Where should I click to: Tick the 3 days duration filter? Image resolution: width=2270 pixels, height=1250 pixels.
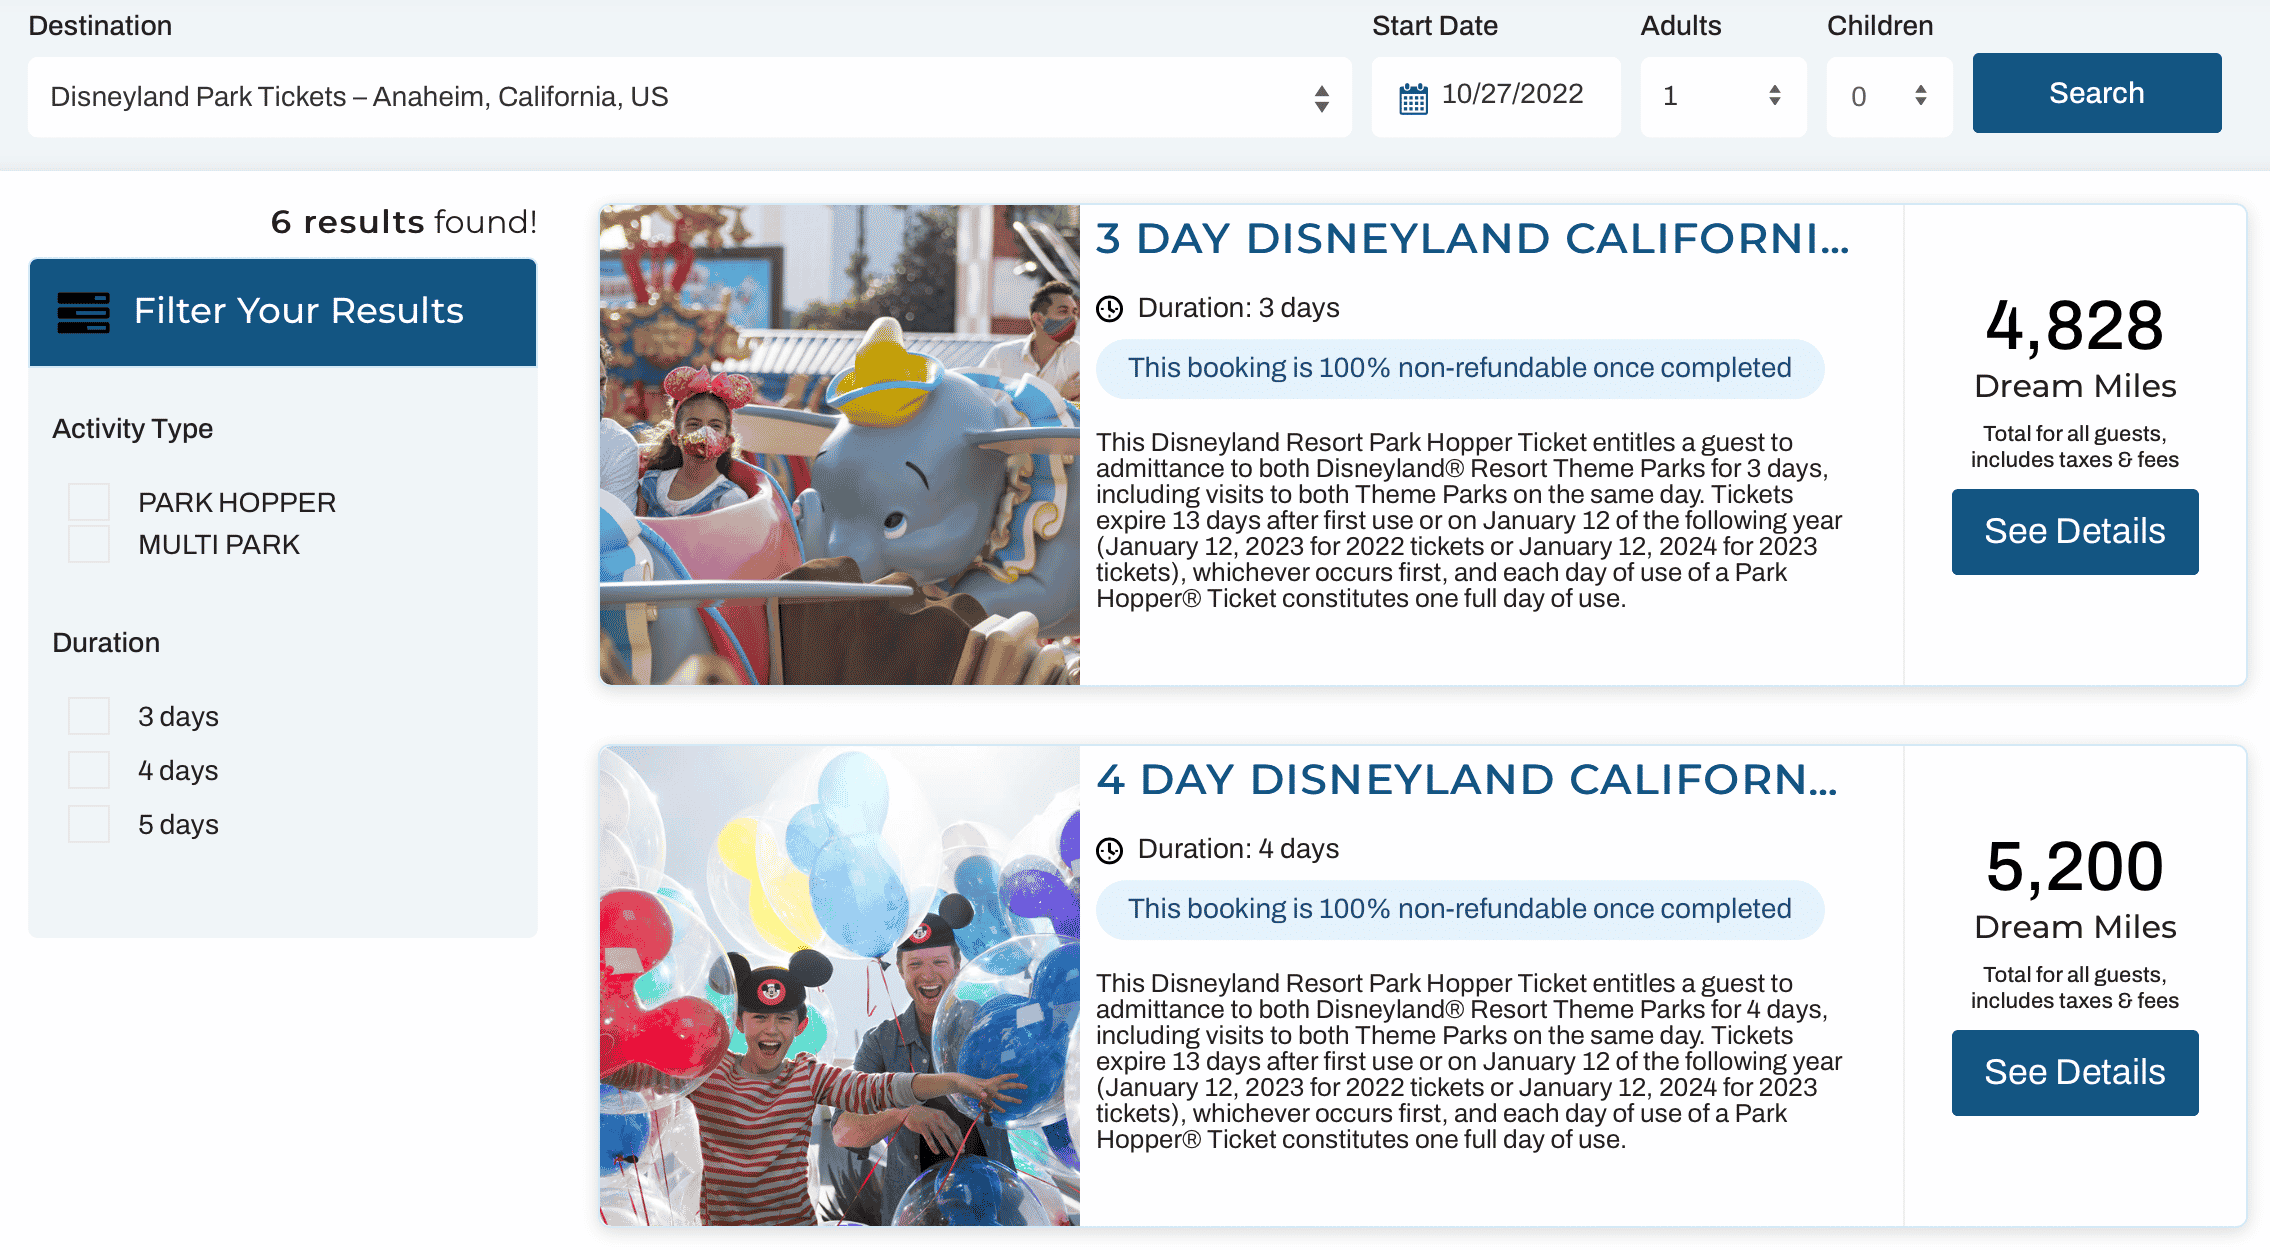coord(89,716)
